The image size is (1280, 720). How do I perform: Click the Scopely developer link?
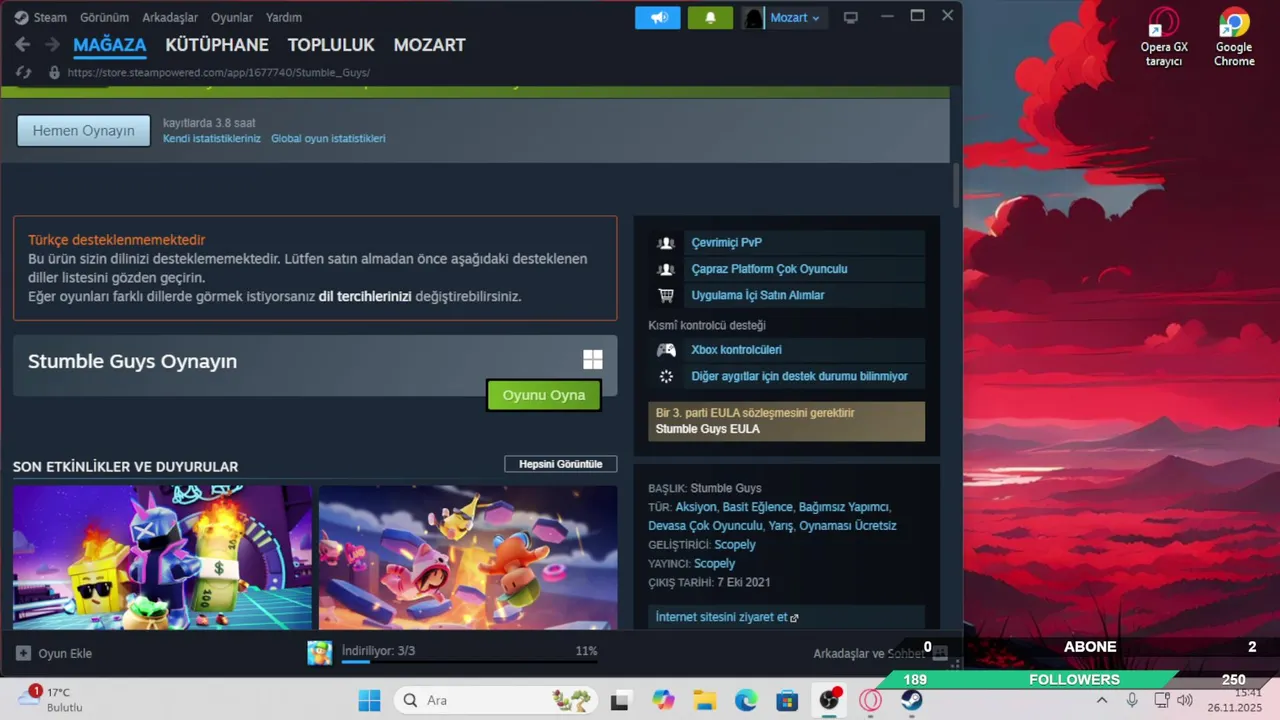click(735, 545)
